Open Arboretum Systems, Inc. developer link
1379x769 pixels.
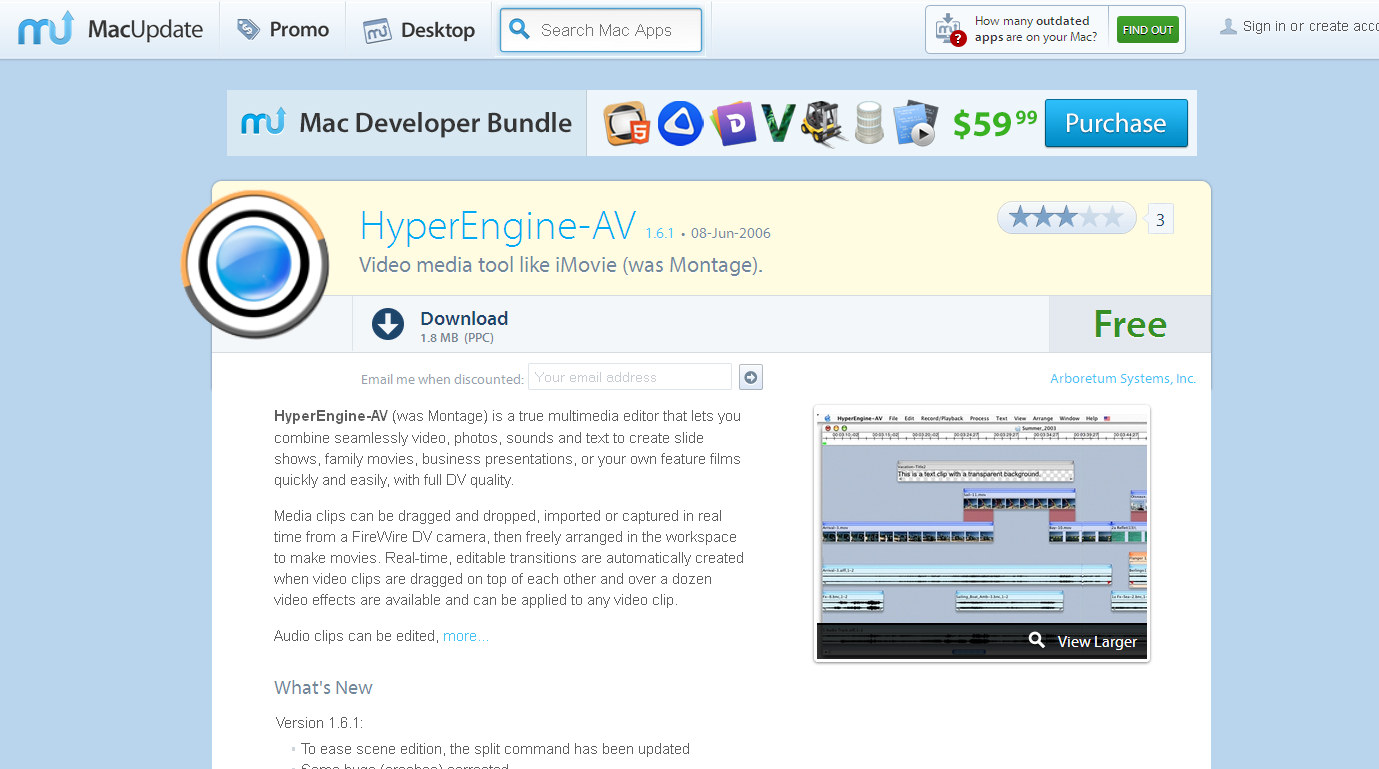click(1123, 378)
